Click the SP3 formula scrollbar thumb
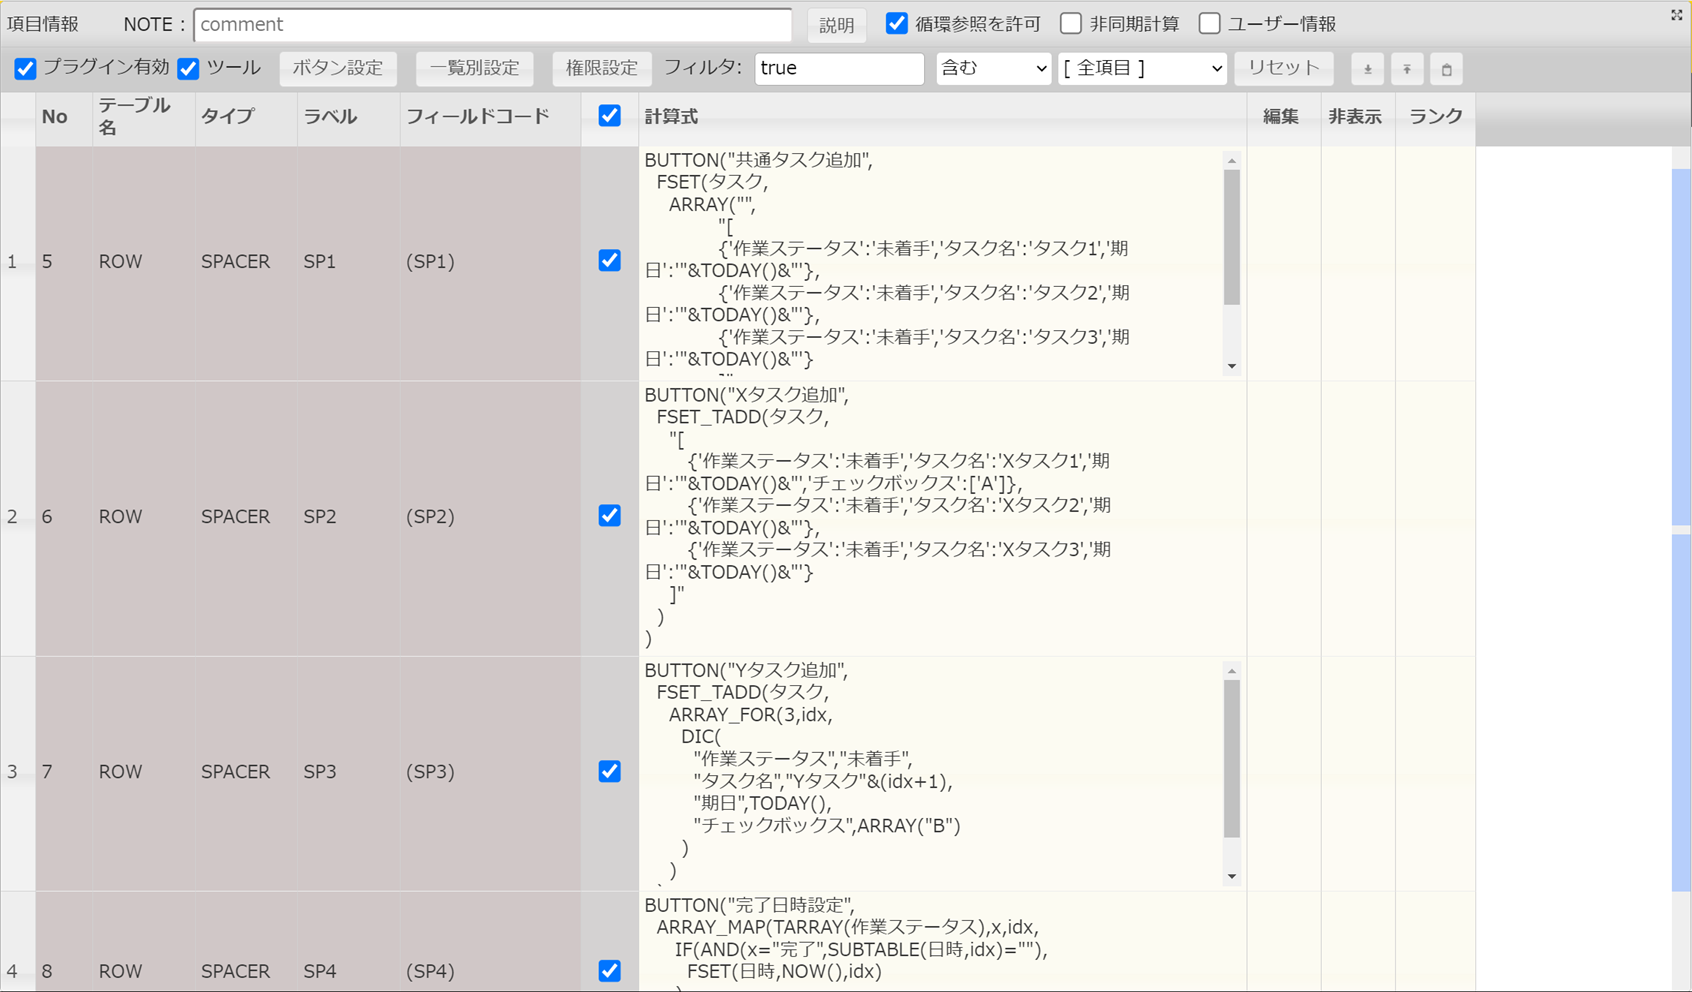This screenshot has width=1692, height=992. coord(1232,759)
